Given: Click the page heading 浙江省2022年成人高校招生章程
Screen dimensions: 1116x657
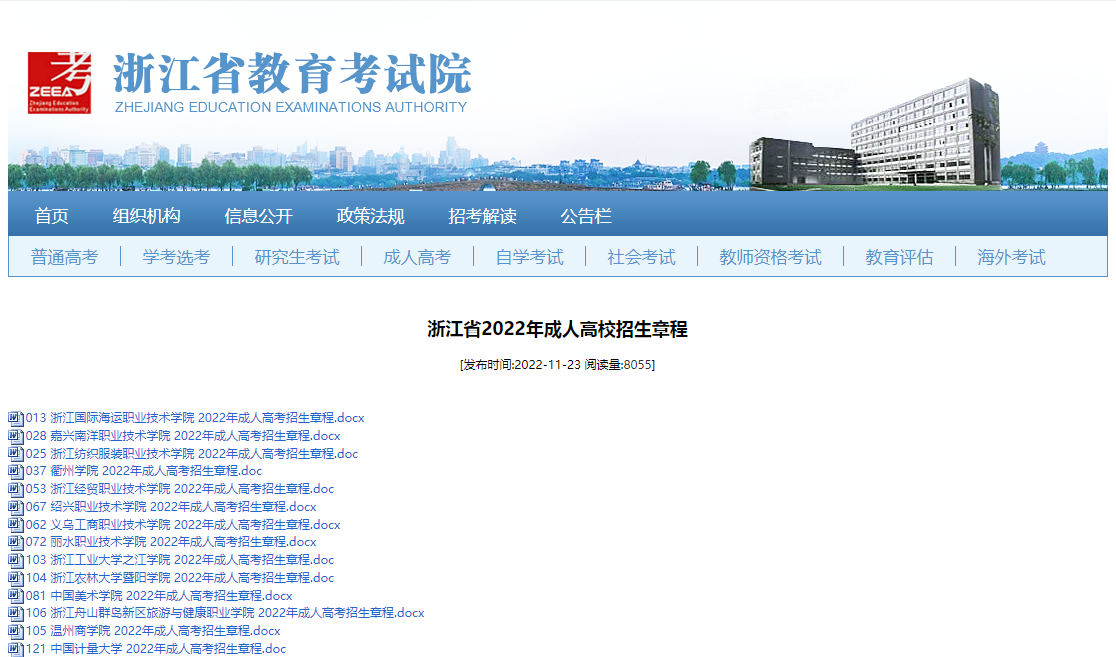Looking at the screenshot, I should click(x=557, y=330).
